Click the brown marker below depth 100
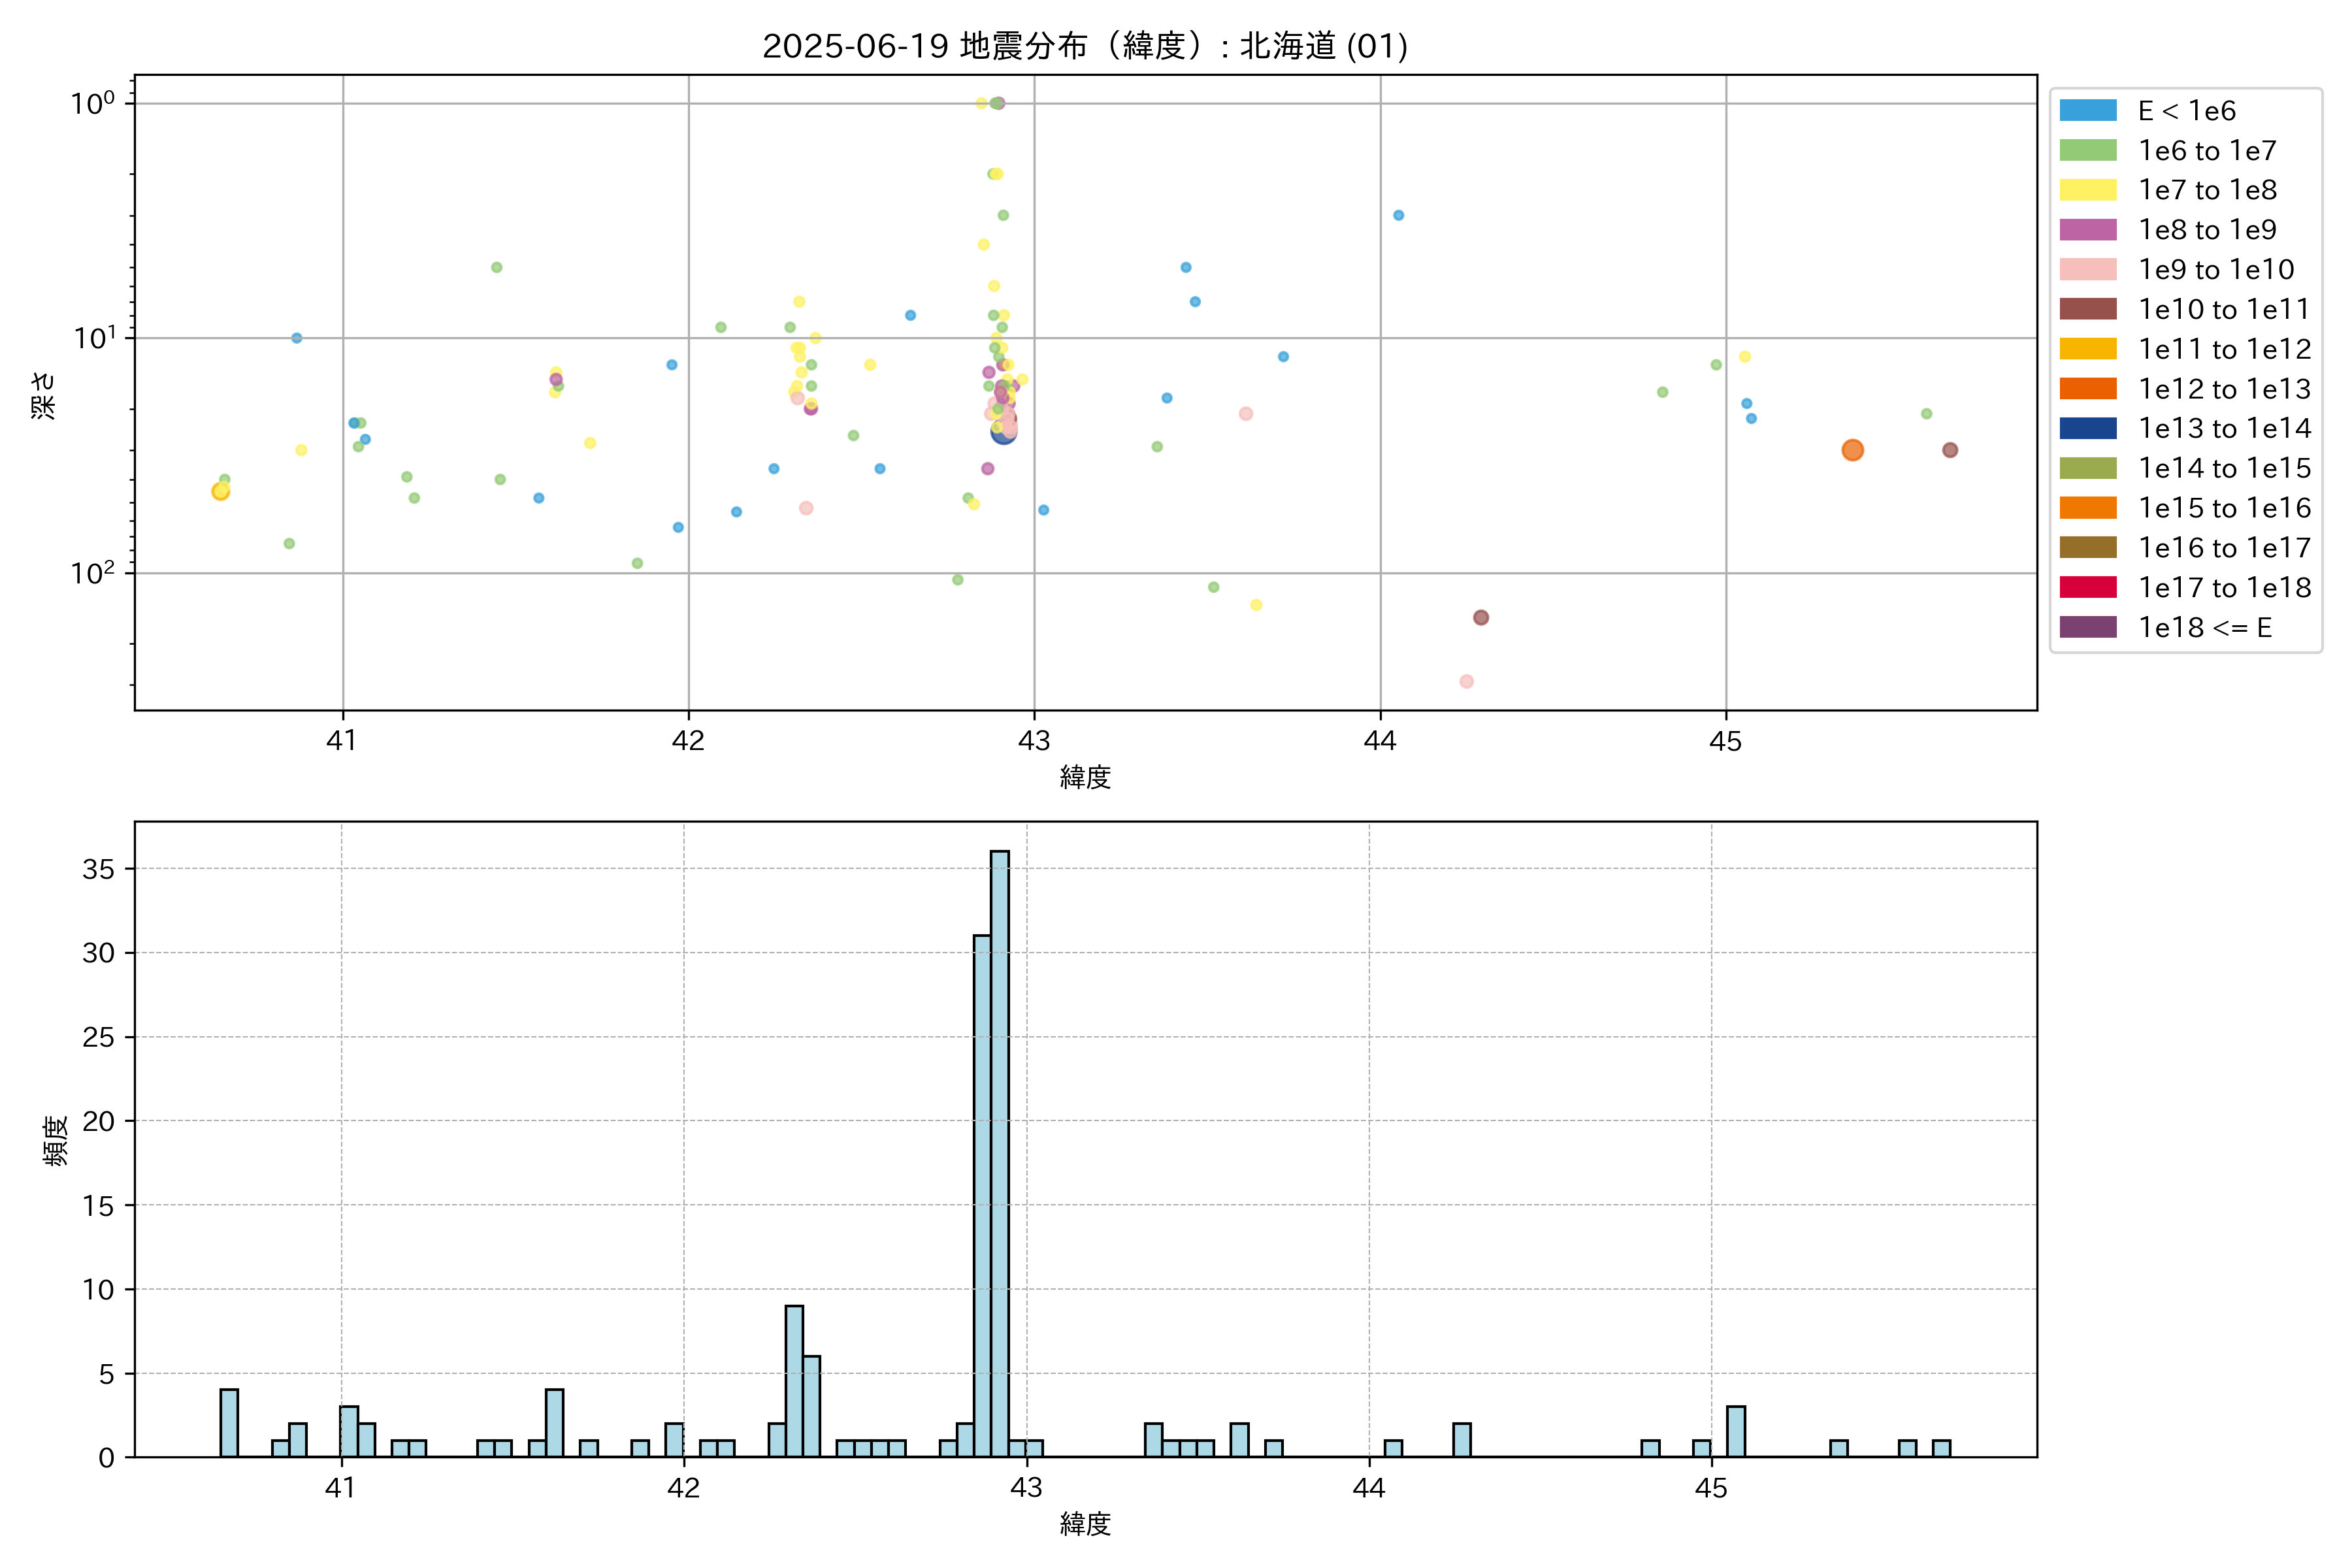Image resolution: width=2352 pixels, height=1568 pixels. (x=1481, y=617)
